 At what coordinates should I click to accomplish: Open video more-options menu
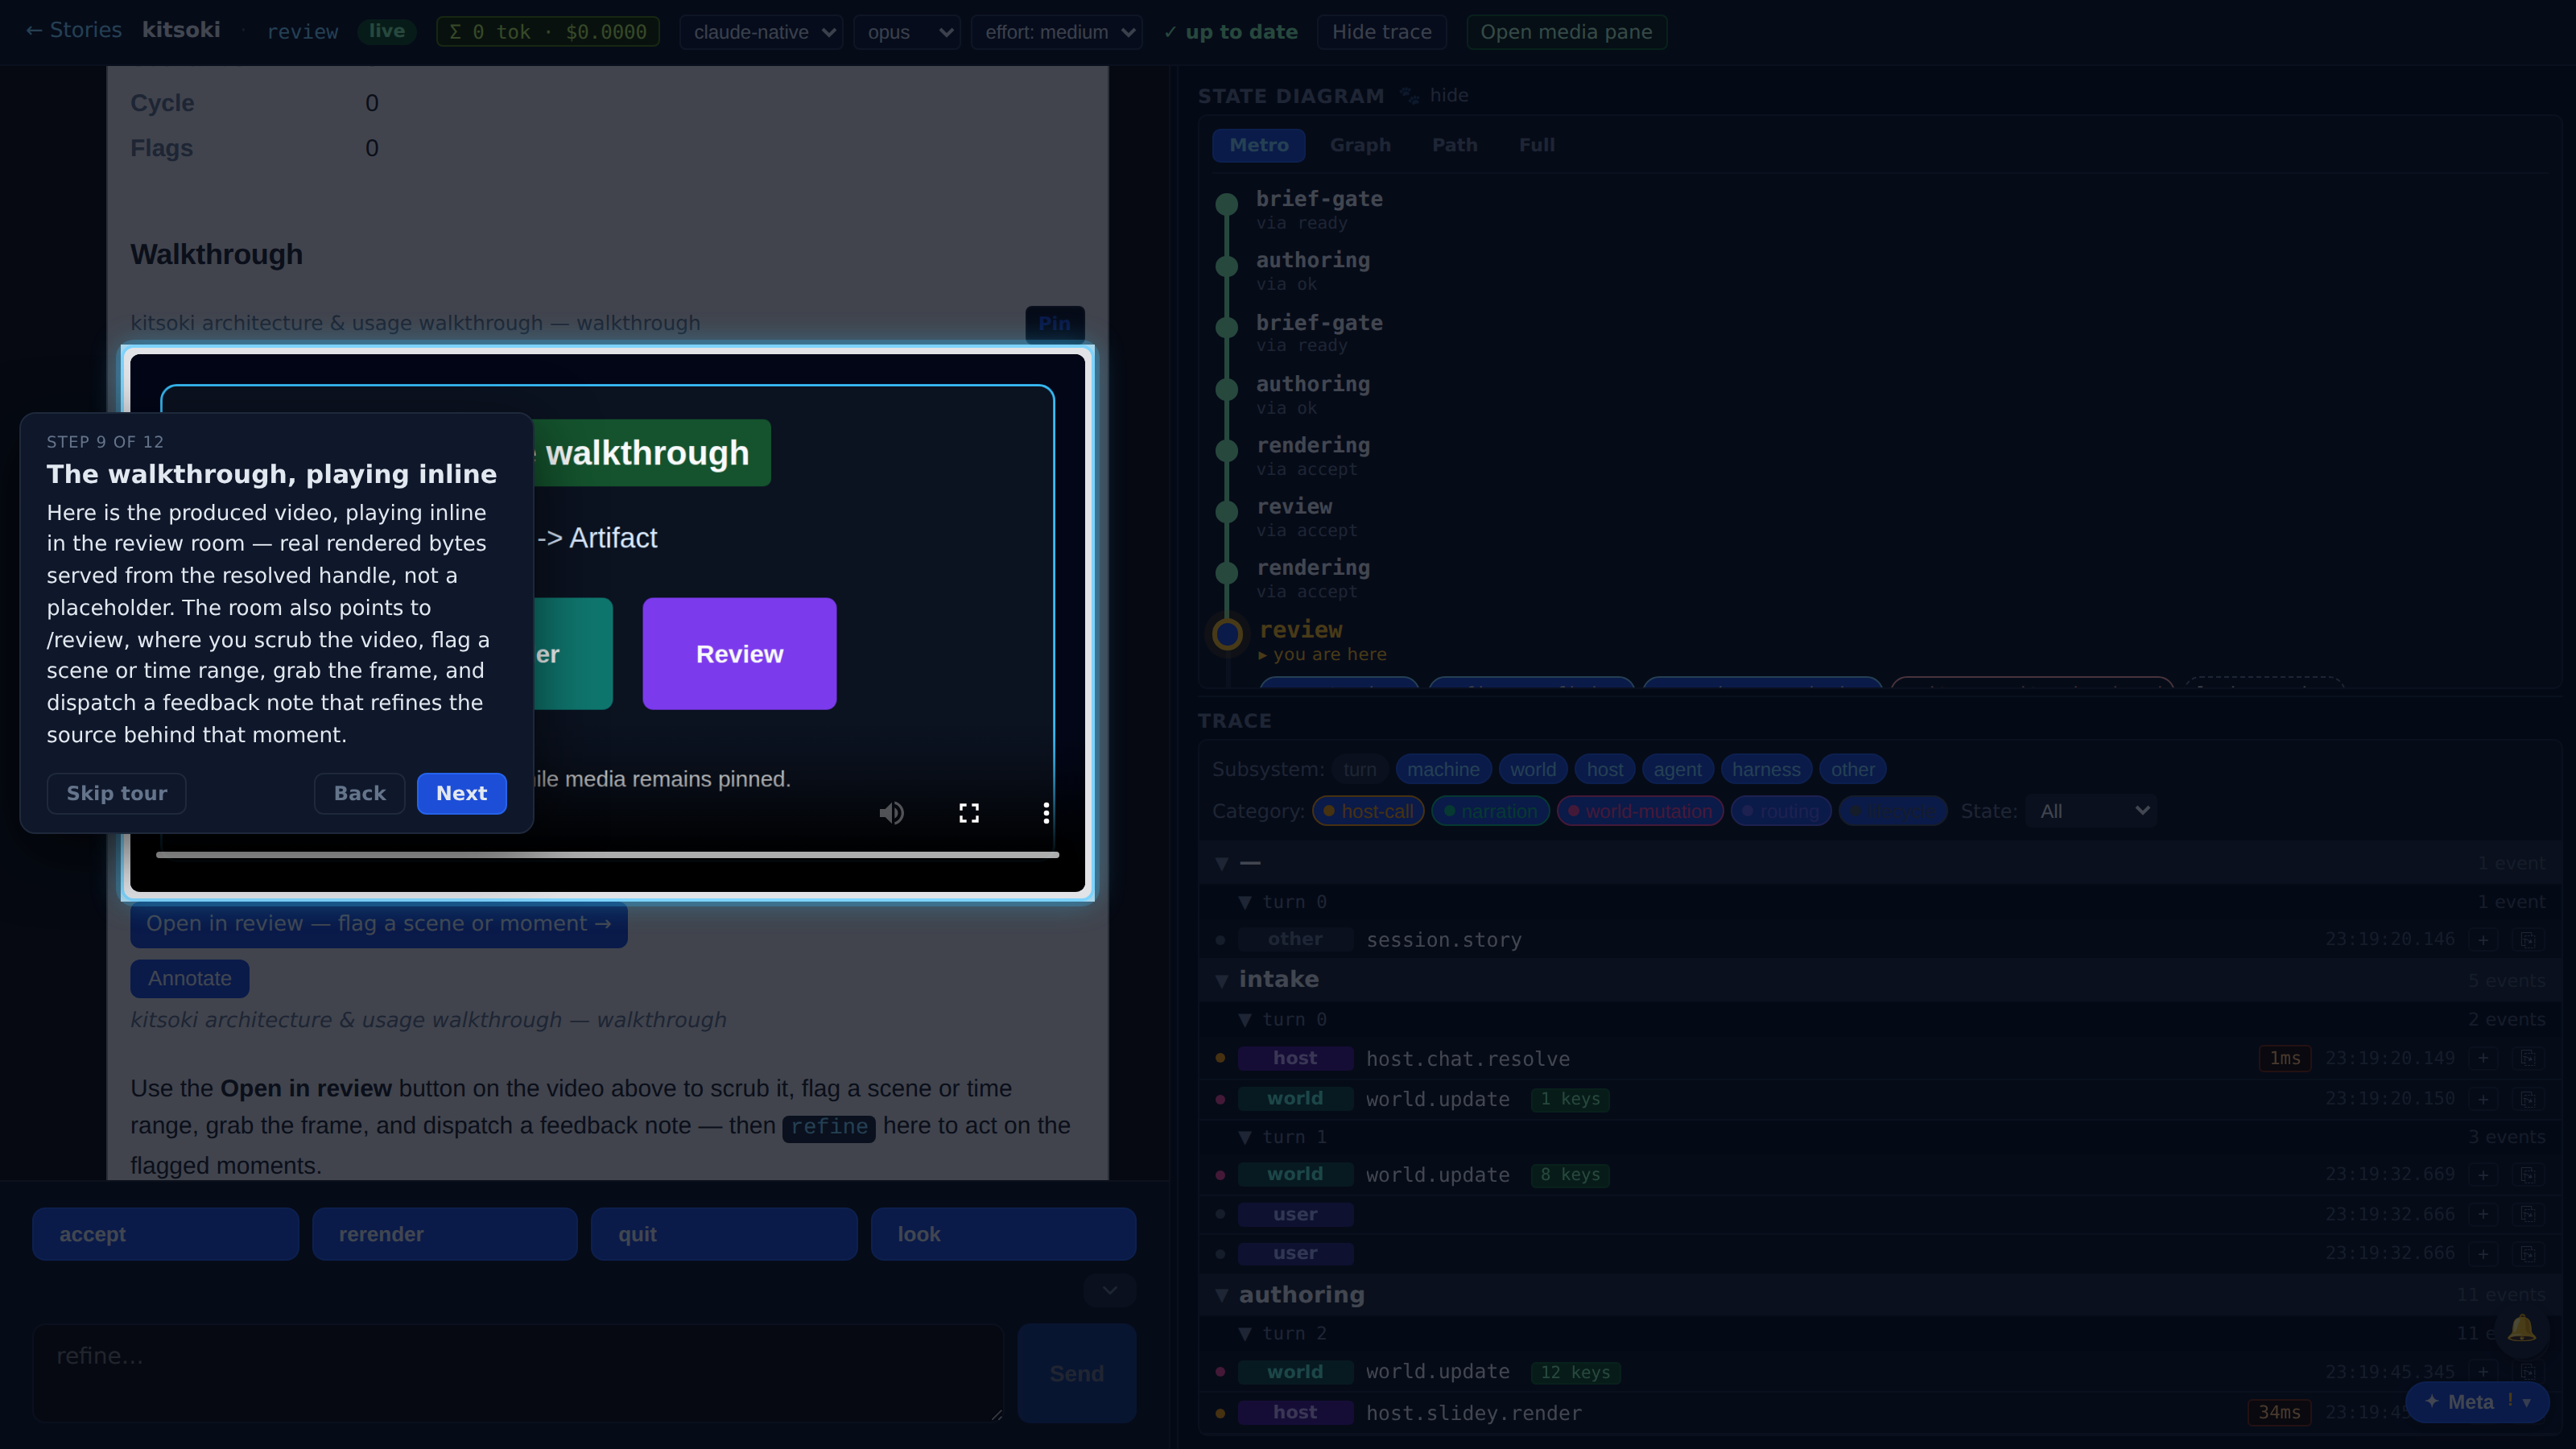coord(1046,813)
